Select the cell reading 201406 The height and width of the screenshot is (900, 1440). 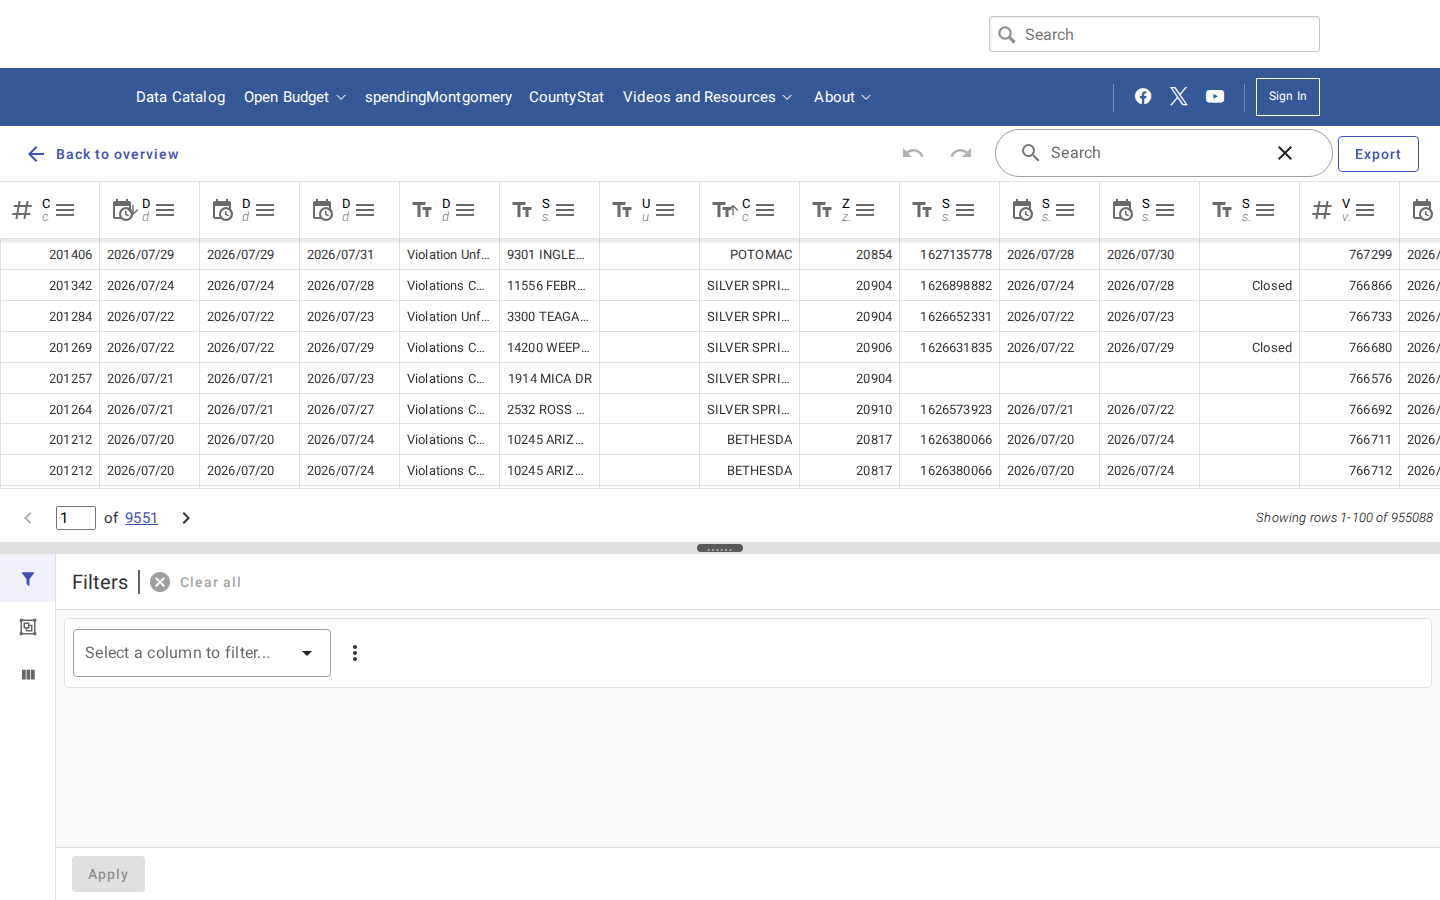[x=50, y=254]
